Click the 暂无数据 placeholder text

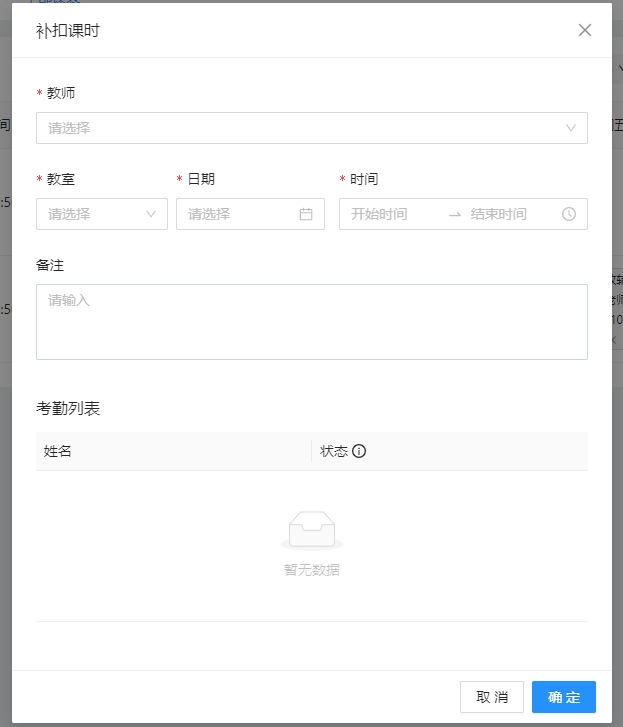(x=311, y=570)
